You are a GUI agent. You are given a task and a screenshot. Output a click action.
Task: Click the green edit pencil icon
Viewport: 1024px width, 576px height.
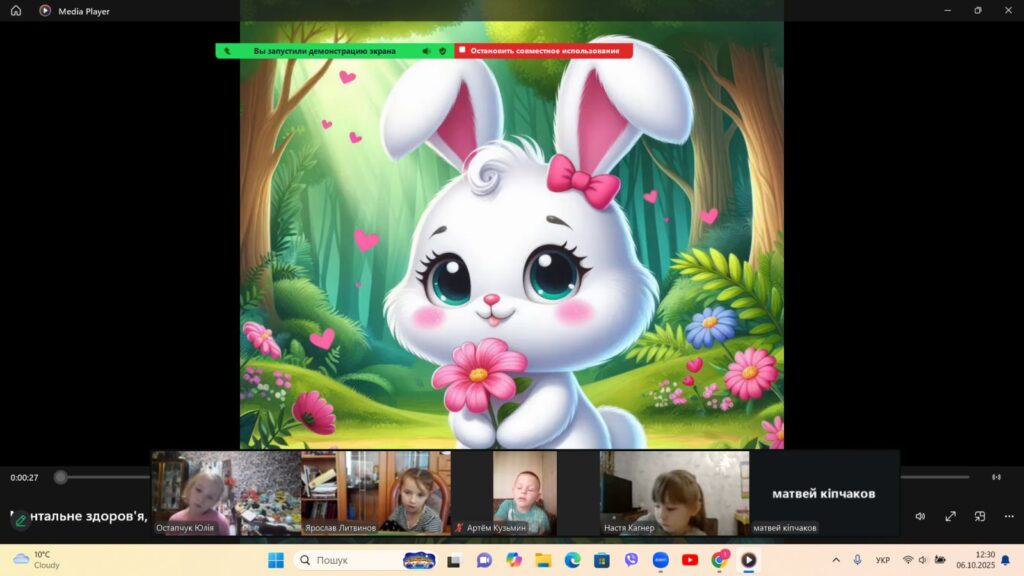[21, 520]
